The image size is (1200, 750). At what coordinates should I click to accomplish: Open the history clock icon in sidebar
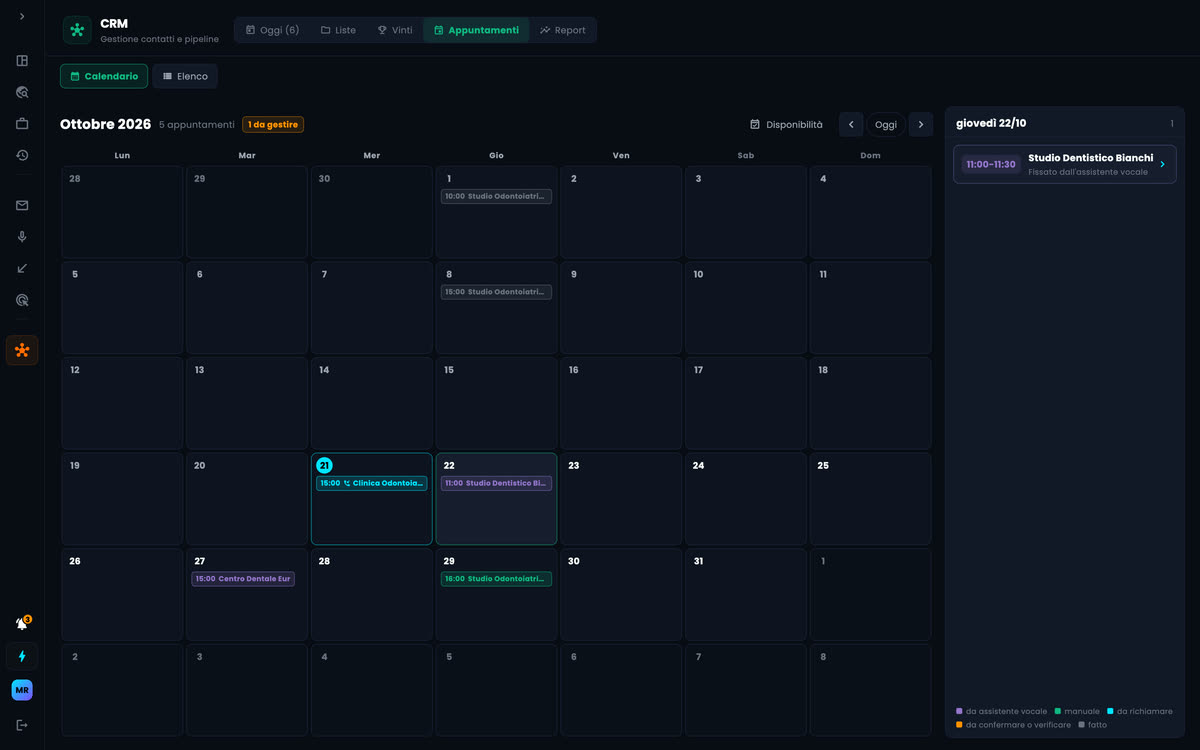click(22, 155)
